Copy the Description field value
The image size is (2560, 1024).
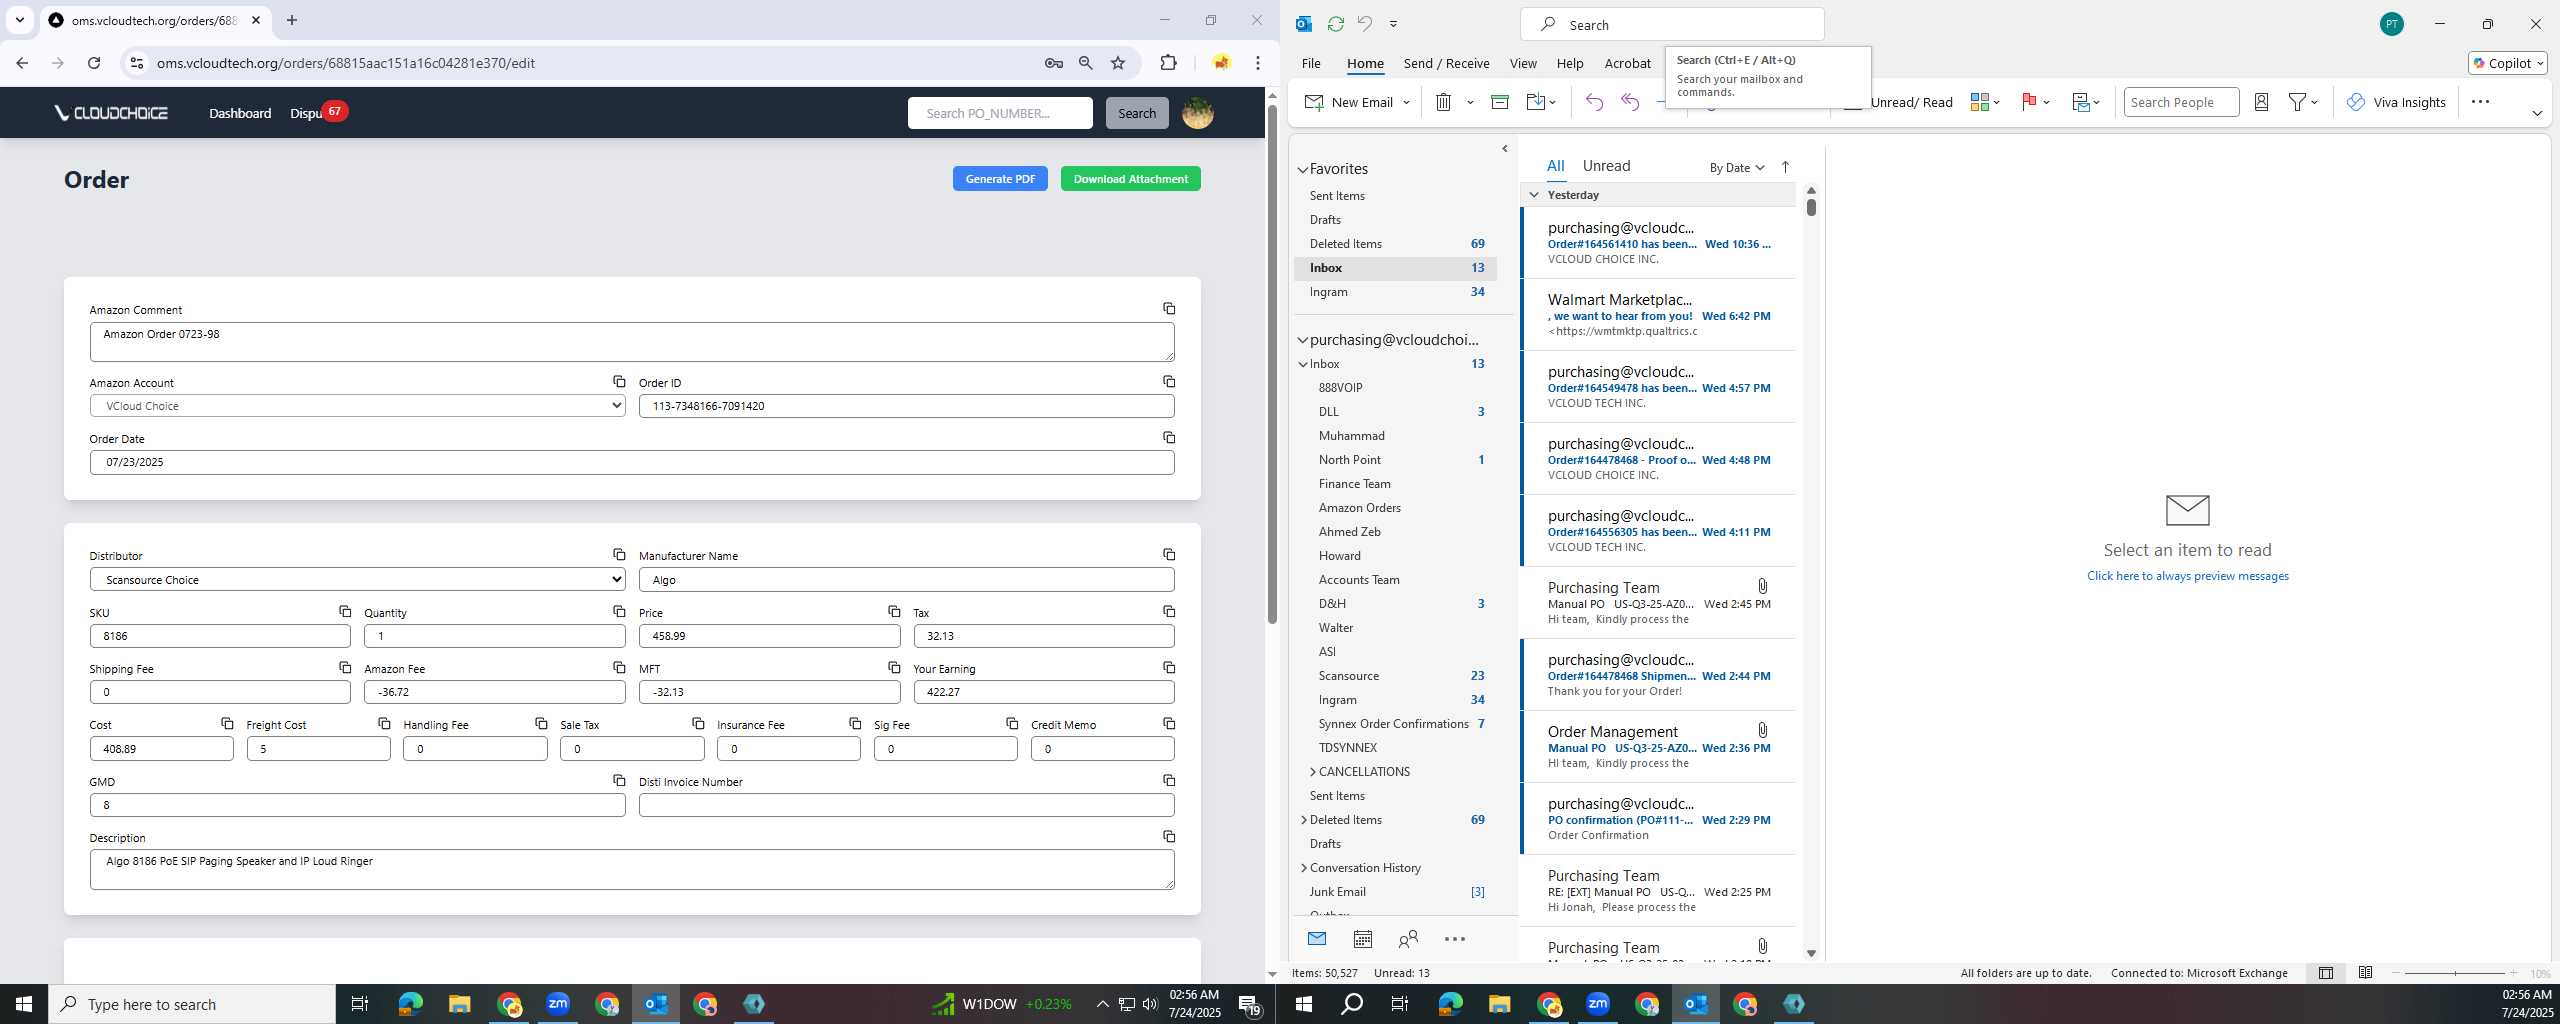(1168, 837)
